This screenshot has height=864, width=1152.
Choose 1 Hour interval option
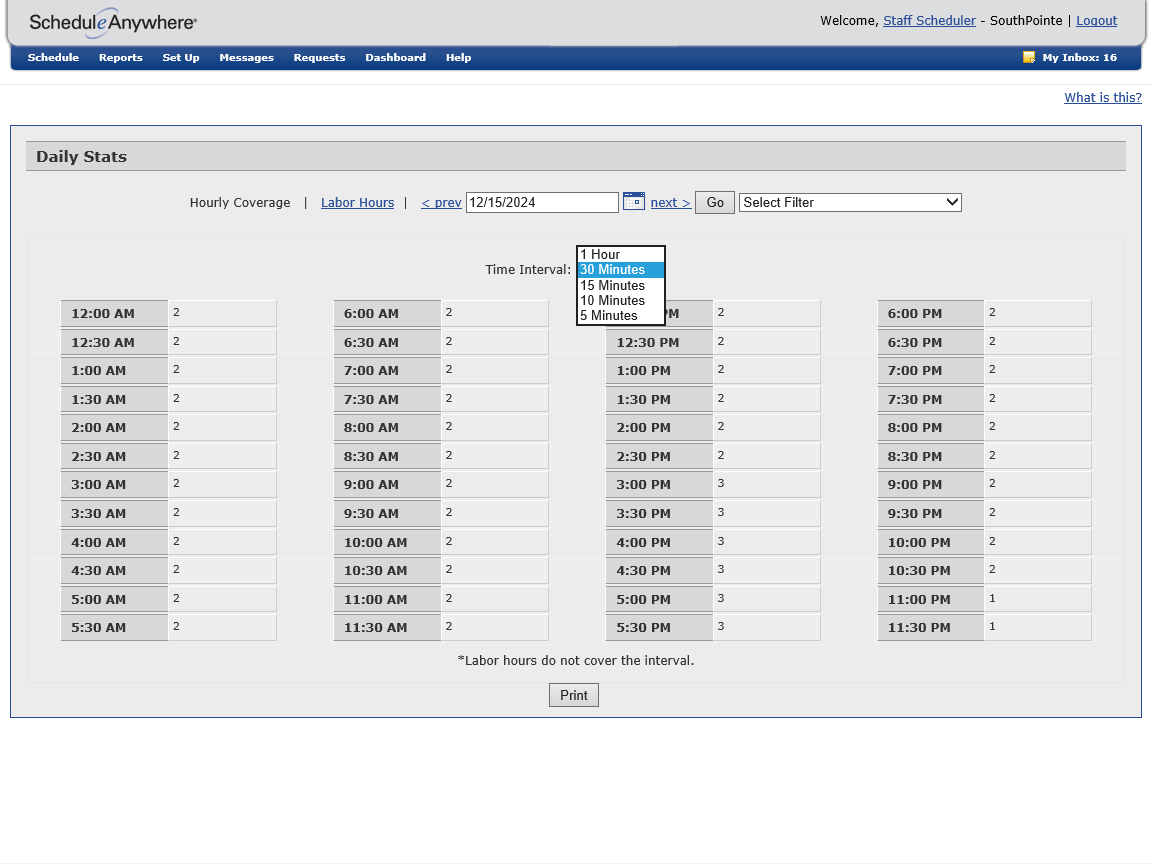click(621, 254)
